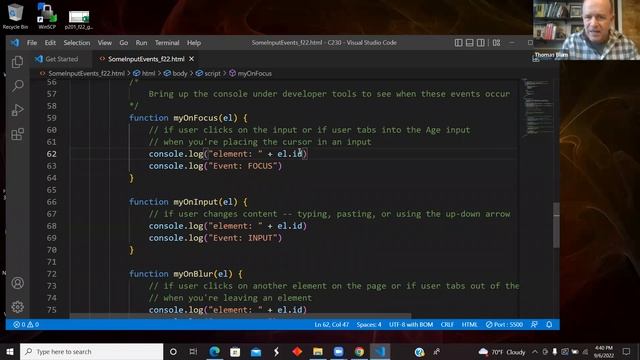Open the Accounts menu in the activity bar

[17, 283]
